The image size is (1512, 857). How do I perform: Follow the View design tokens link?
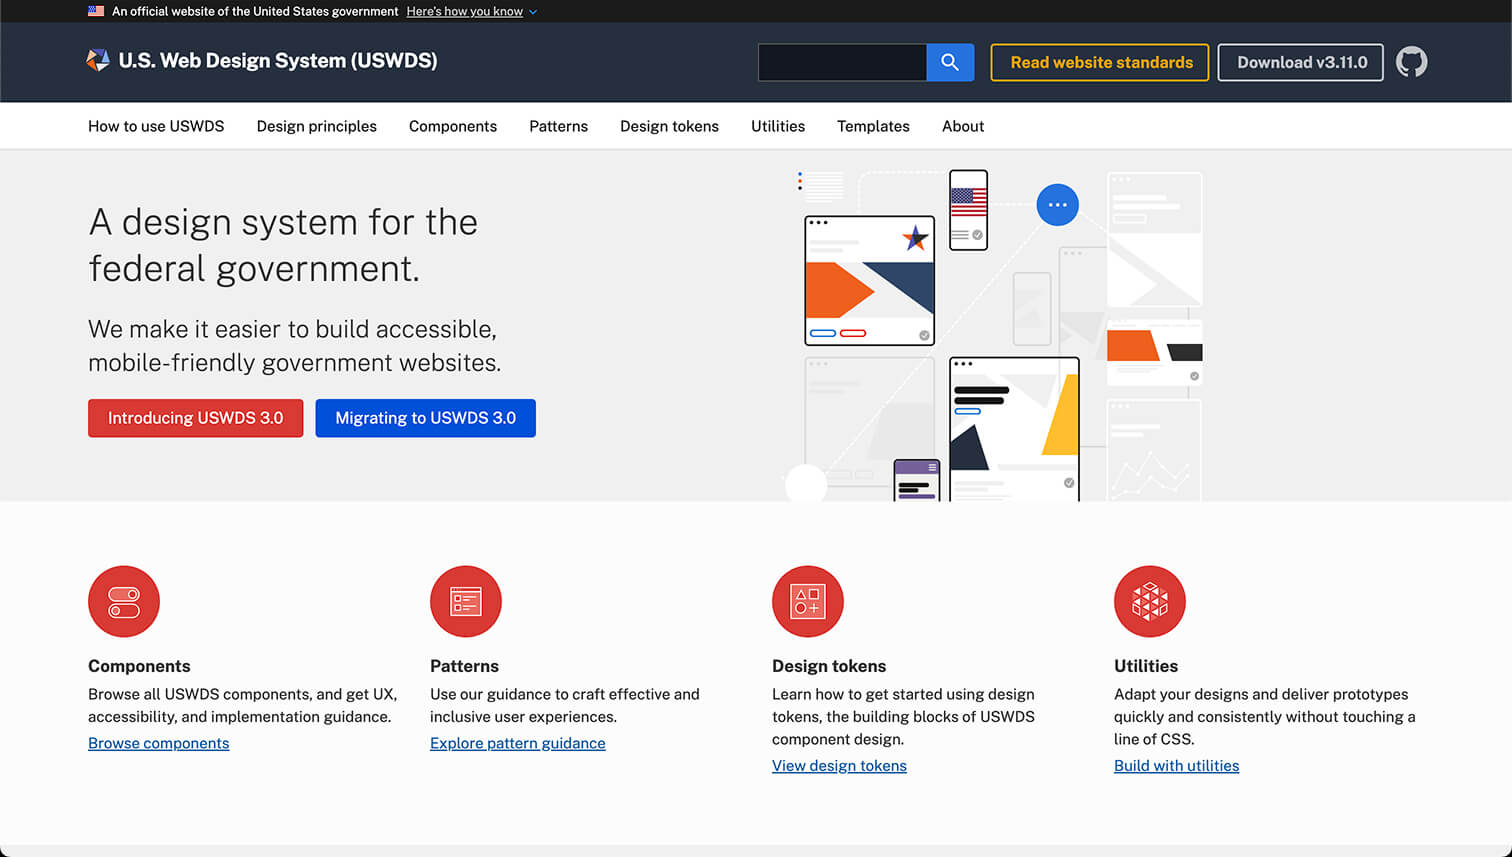(x=839, y=766)
